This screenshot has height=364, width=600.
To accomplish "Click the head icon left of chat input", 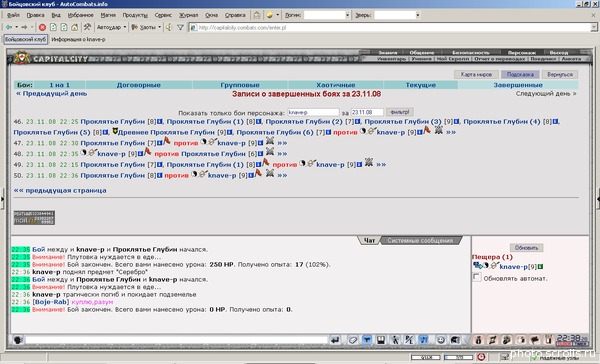I will (x=18, y=340).
